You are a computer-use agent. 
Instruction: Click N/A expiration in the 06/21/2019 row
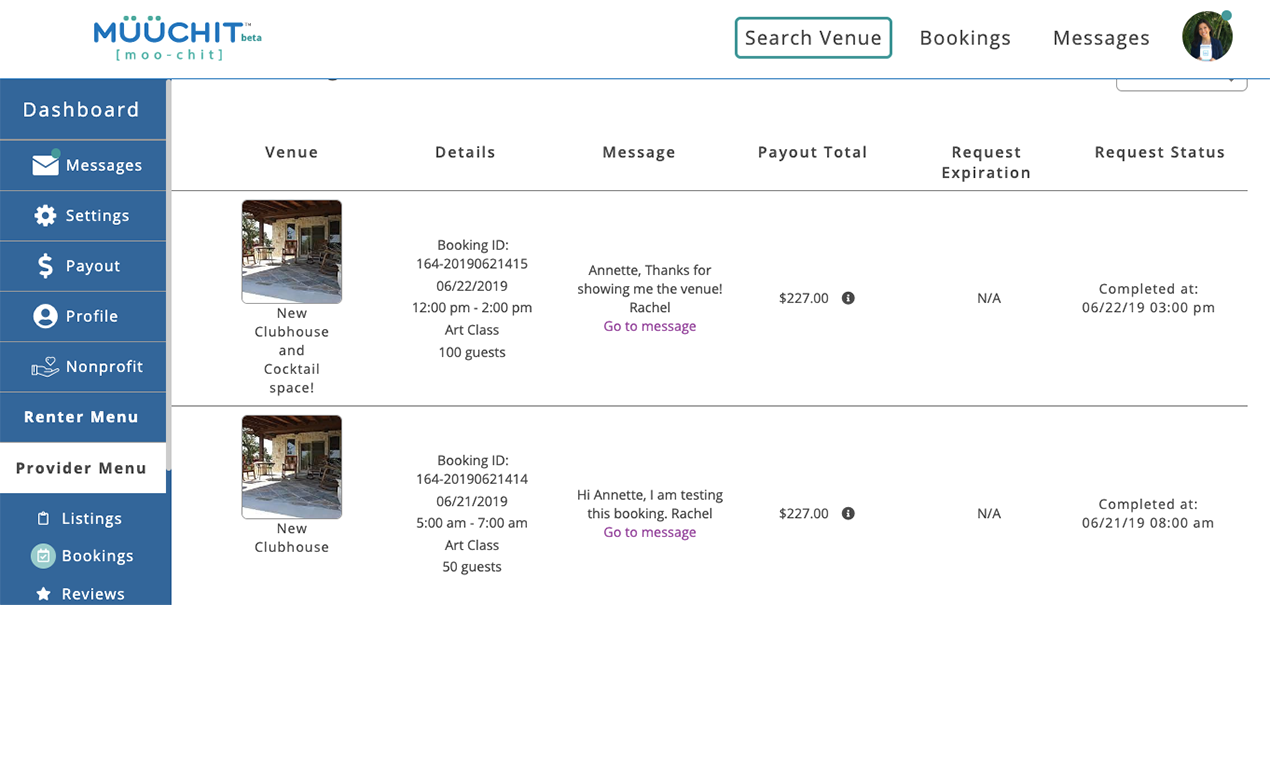[x=989, y=513]
